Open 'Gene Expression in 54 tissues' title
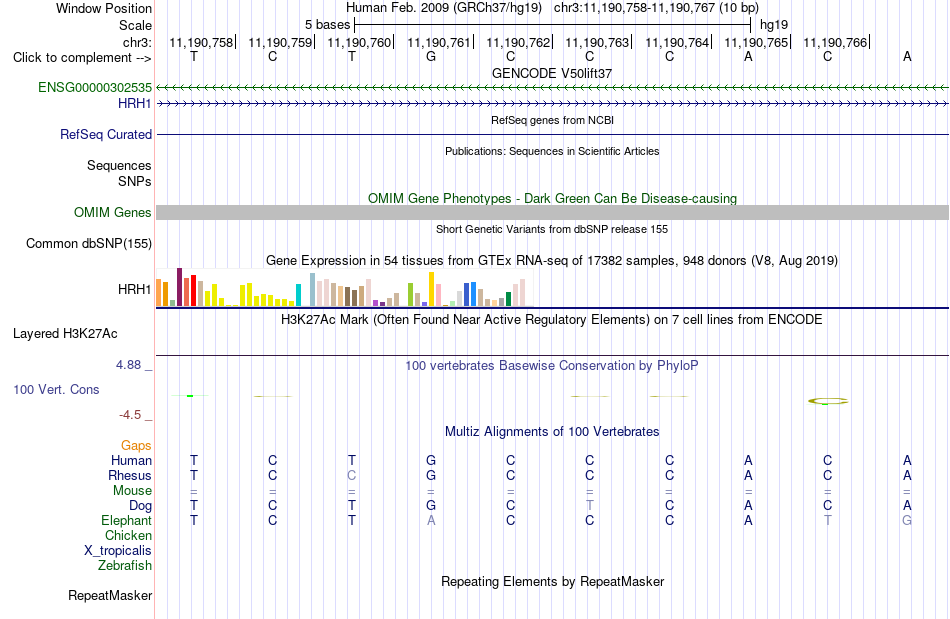 click(552, 260)
